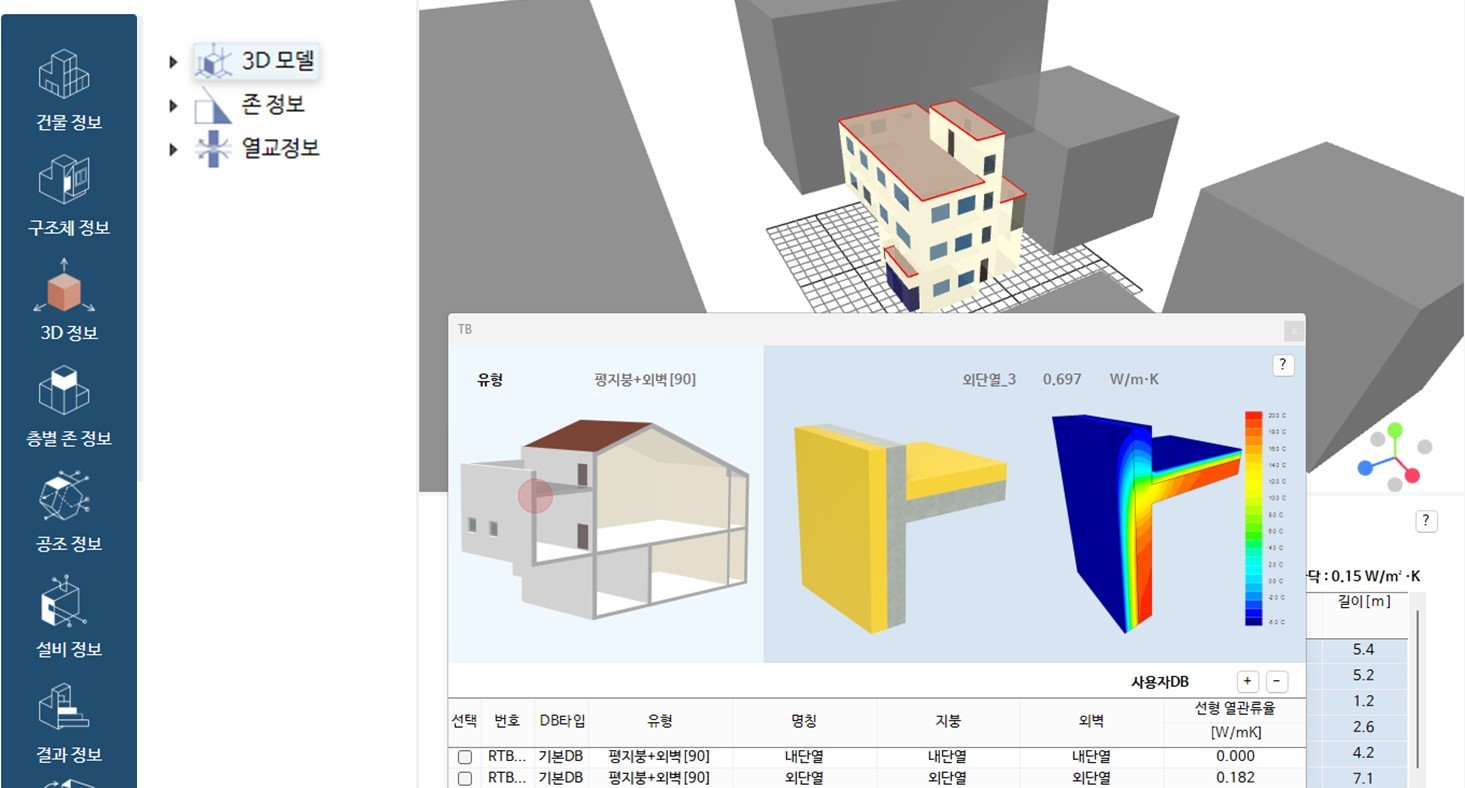Open the 설비 정보 sidebar section
Viewport: 1465px width, 788px height.
coord(69,616)
